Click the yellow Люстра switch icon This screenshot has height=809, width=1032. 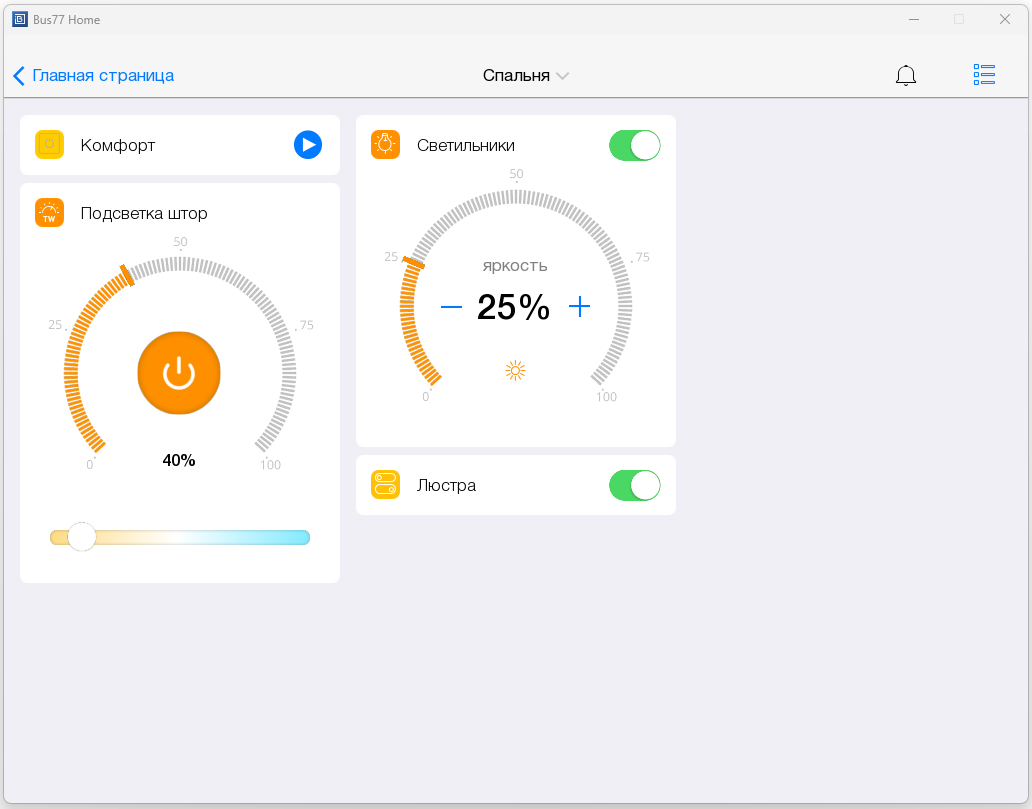click(385, 485)
